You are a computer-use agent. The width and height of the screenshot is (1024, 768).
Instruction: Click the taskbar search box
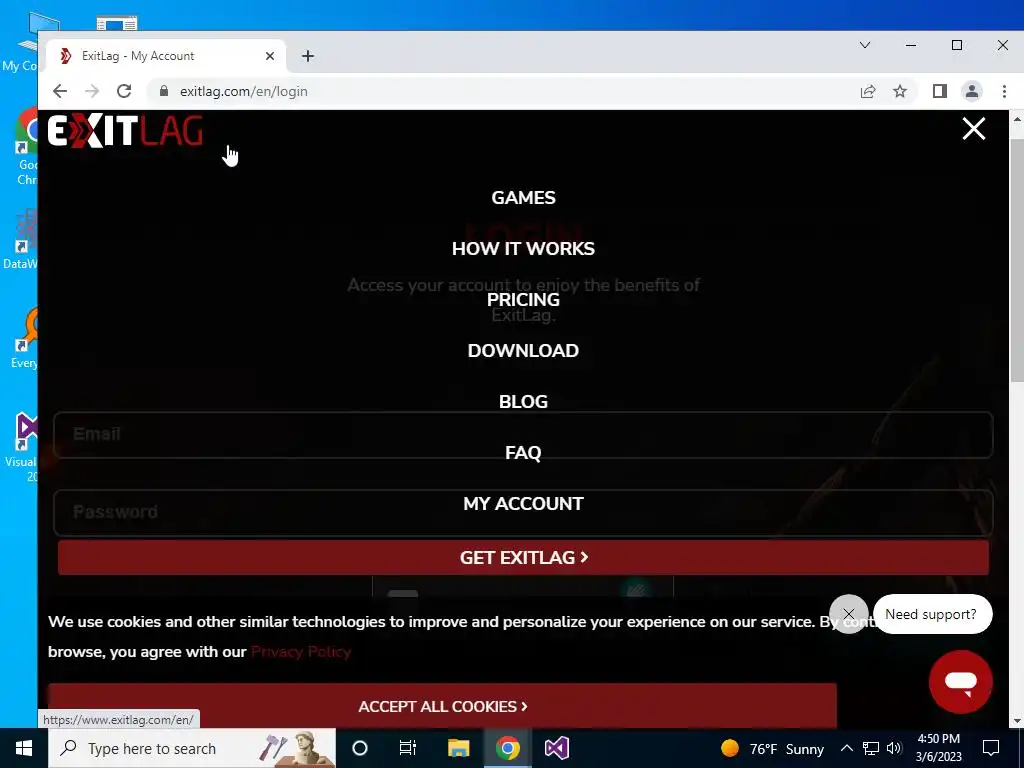coord(192,748)
